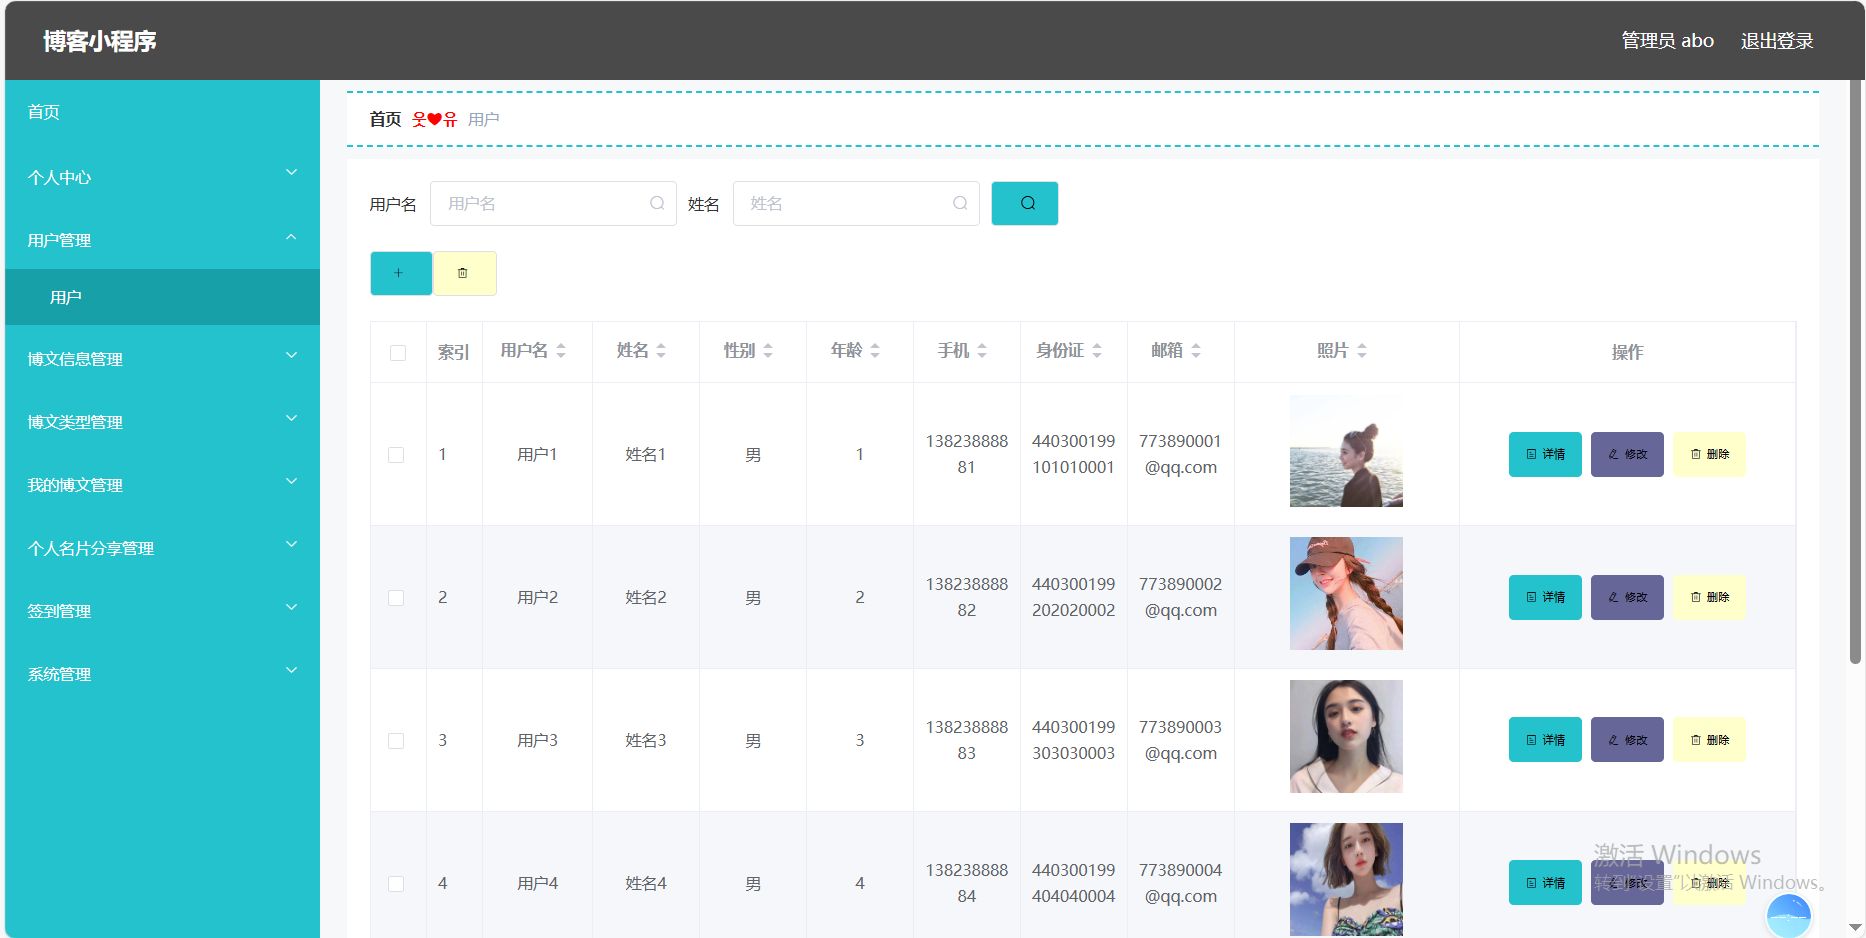Open 签到管理 menu label
The height and width of the screenshot is (938, 1866).
point(60,611)
